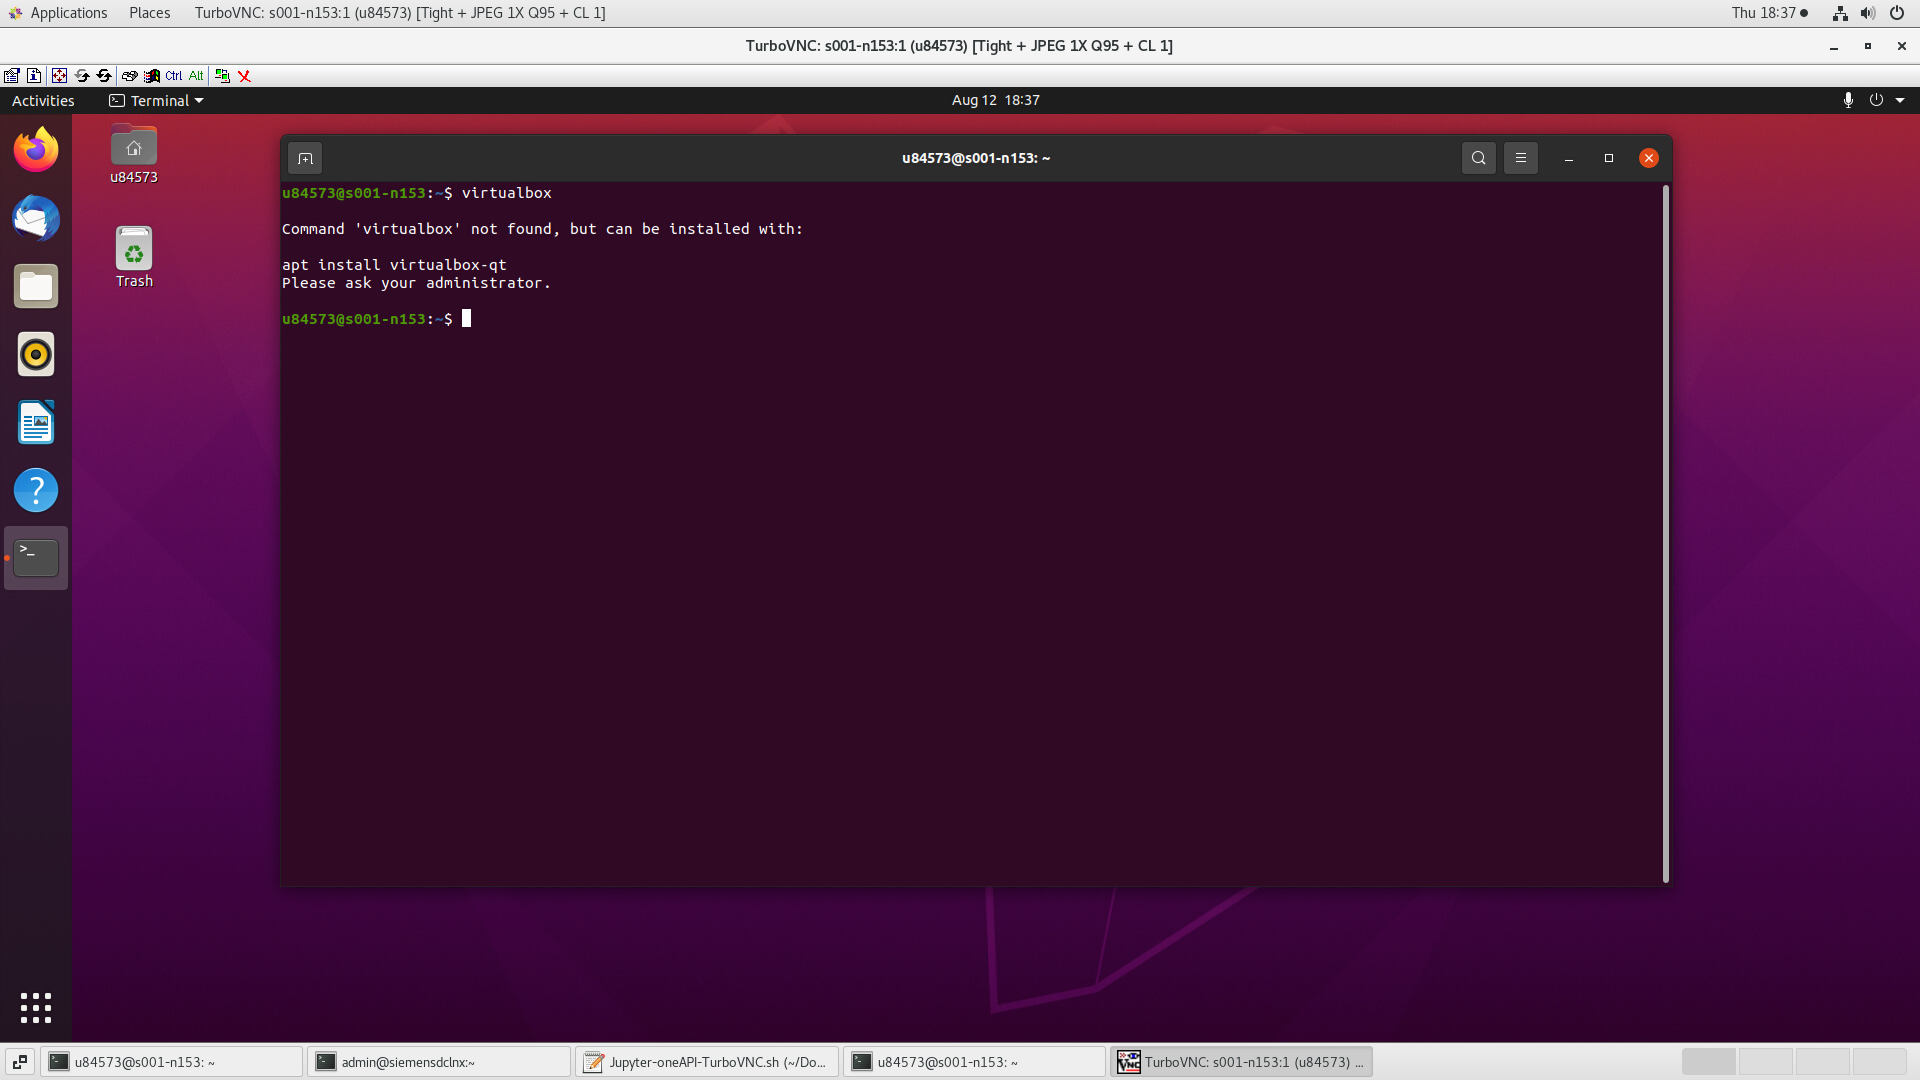Open a new terminal tab
Image resolution: width=1920 pixels, height=1080 pixels.
[305, 158]
